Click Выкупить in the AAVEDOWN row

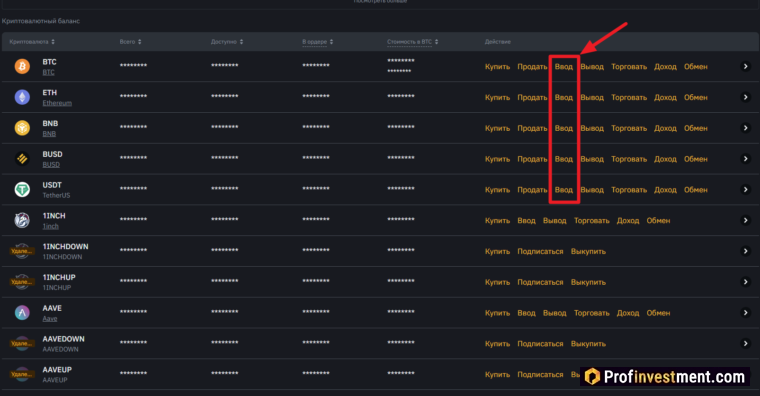588,344
